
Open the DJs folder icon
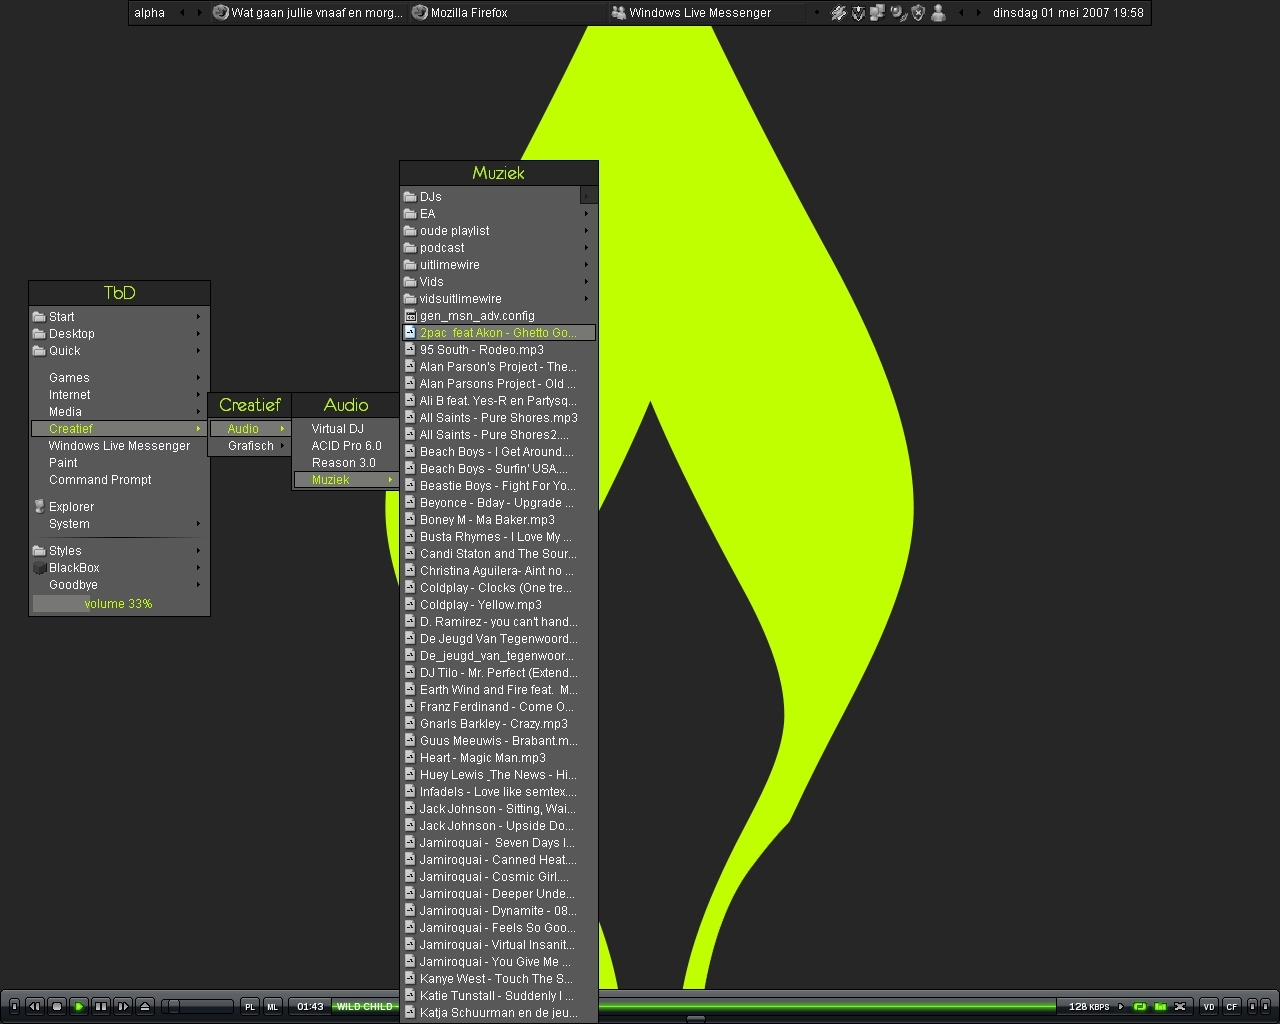coord(410,197)
